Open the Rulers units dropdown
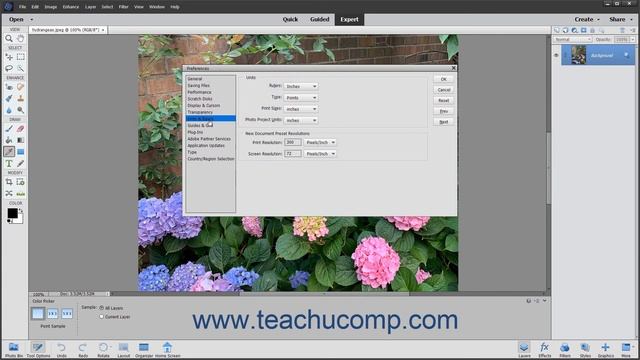640x360 pixels. pos(300,87)
